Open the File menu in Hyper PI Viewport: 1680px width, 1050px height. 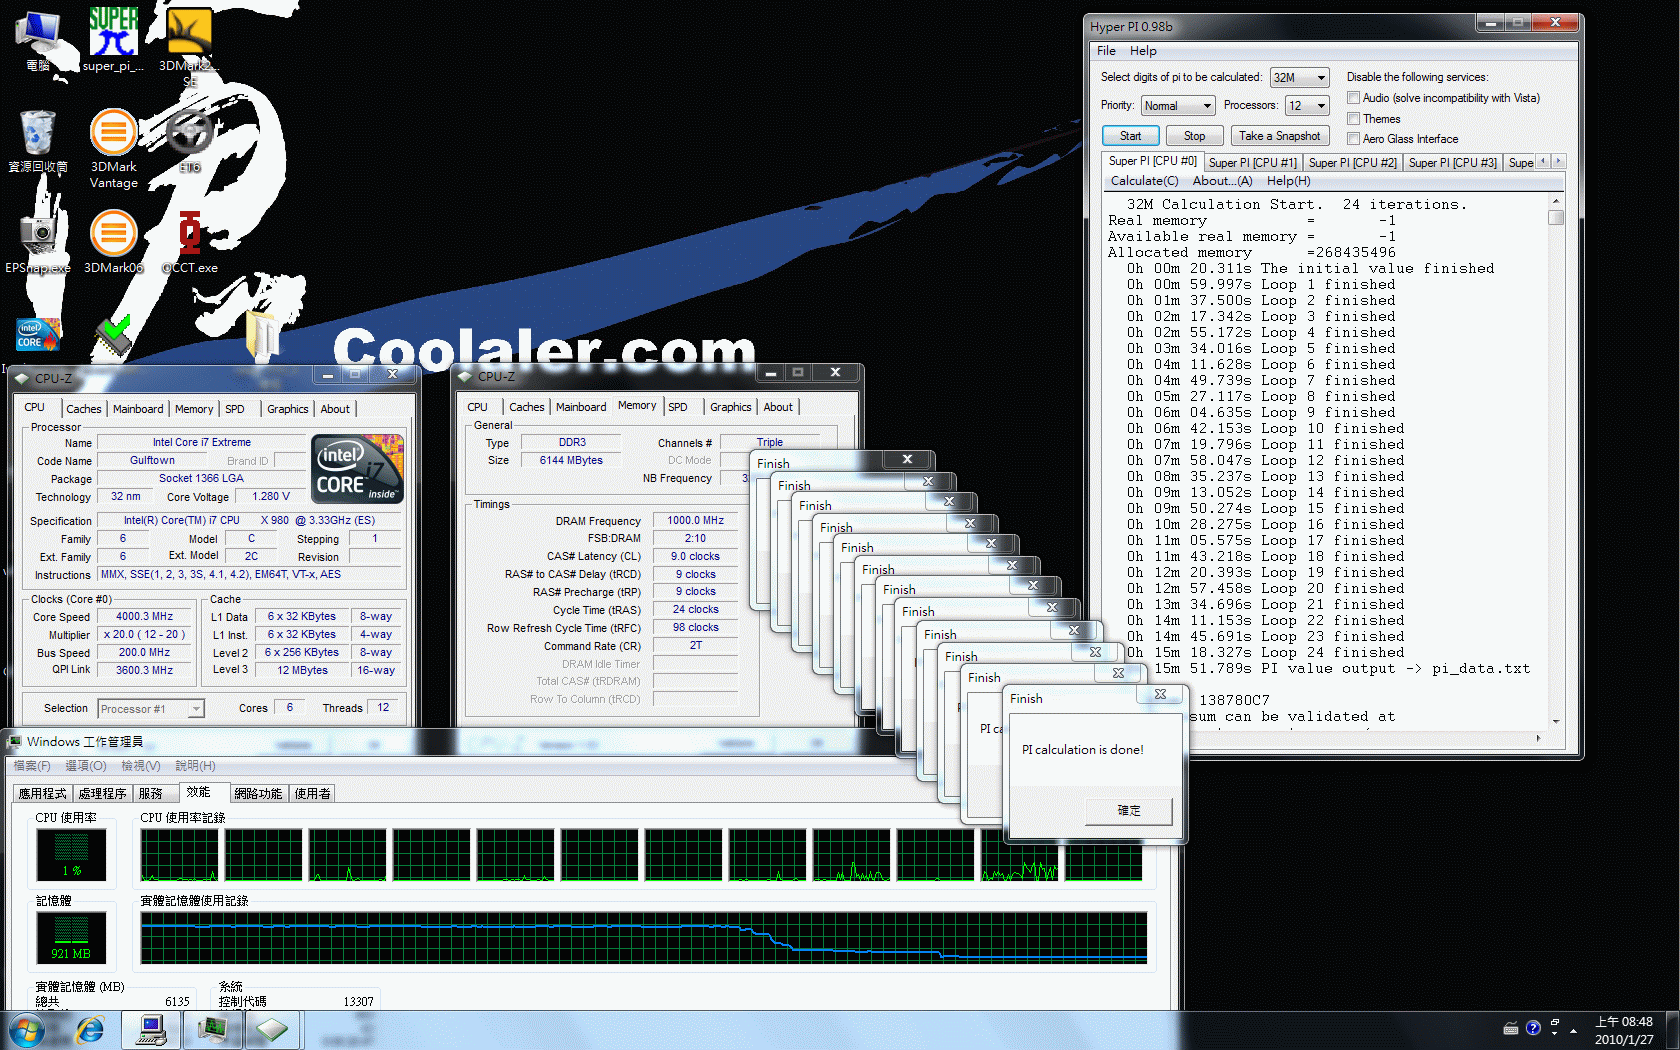tap(1106, 51)
